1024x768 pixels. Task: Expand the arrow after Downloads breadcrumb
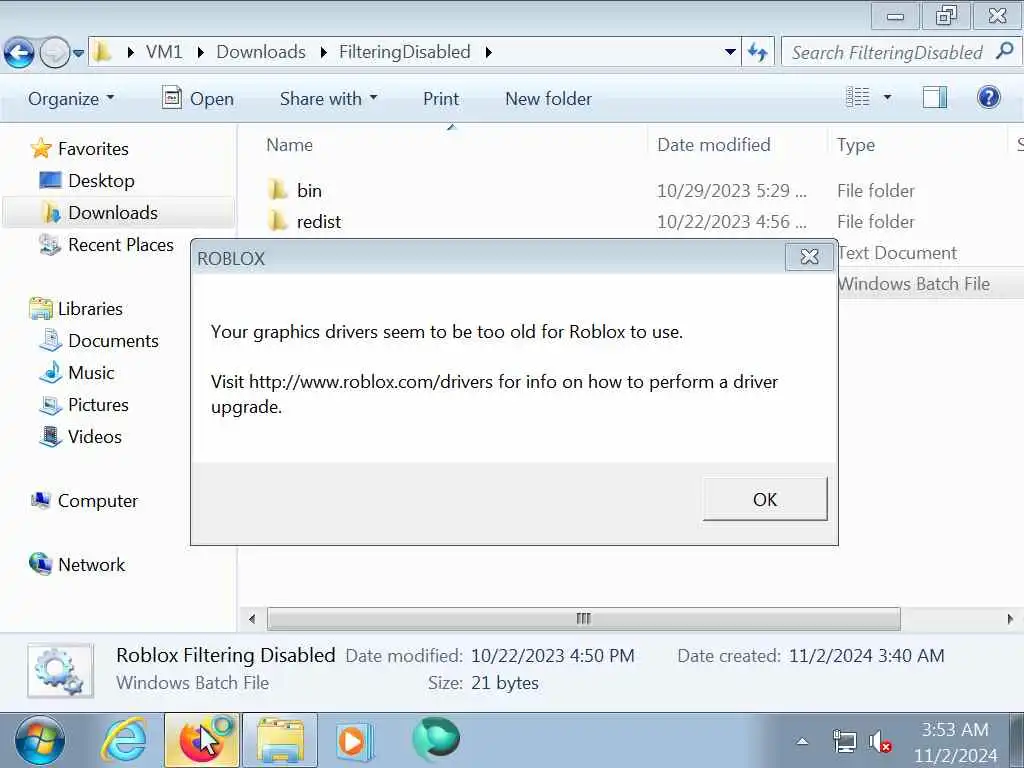[323, 52]
